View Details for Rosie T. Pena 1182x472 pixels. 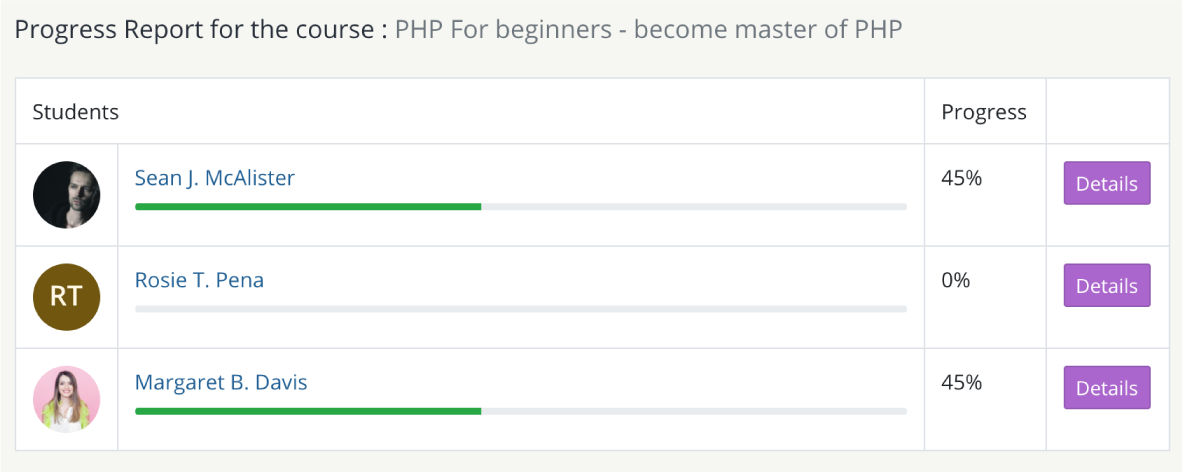tap(1107, 286)
